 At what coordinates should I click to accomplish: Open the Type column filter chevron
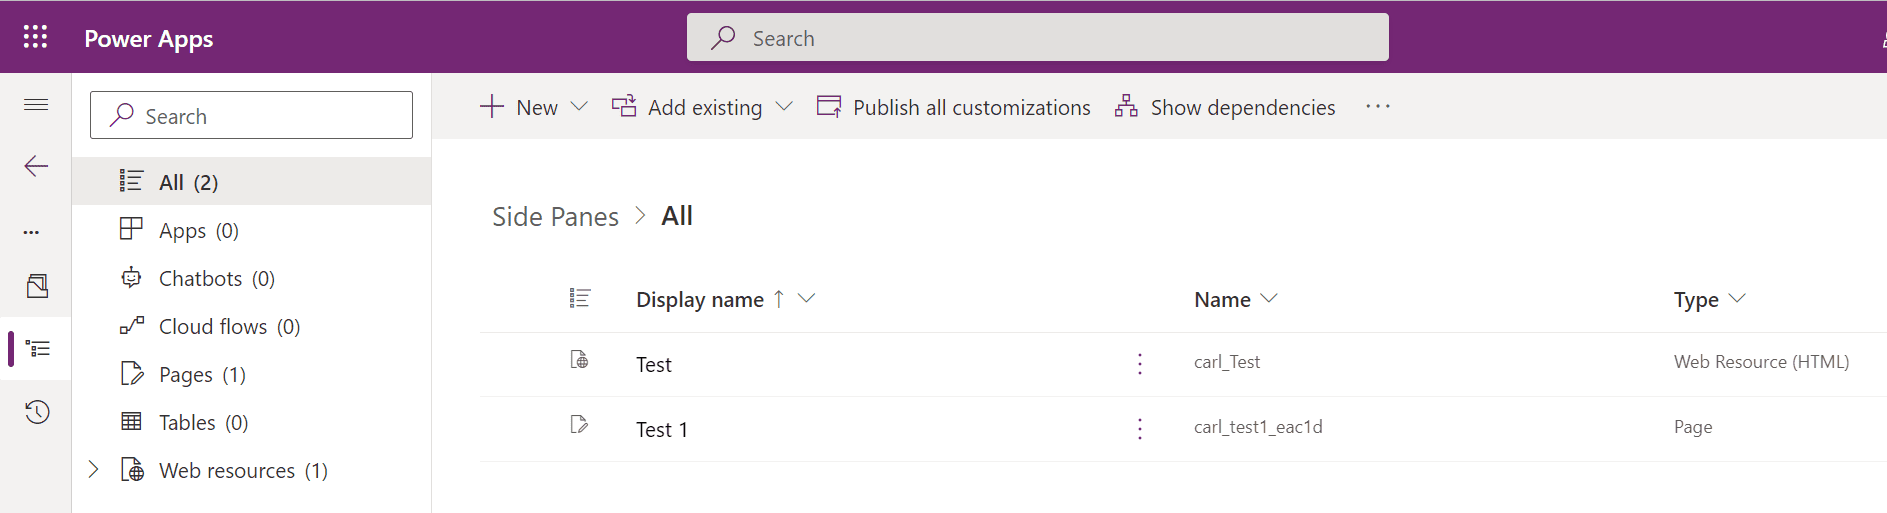pyautogui.click(x=1737, y=298)
